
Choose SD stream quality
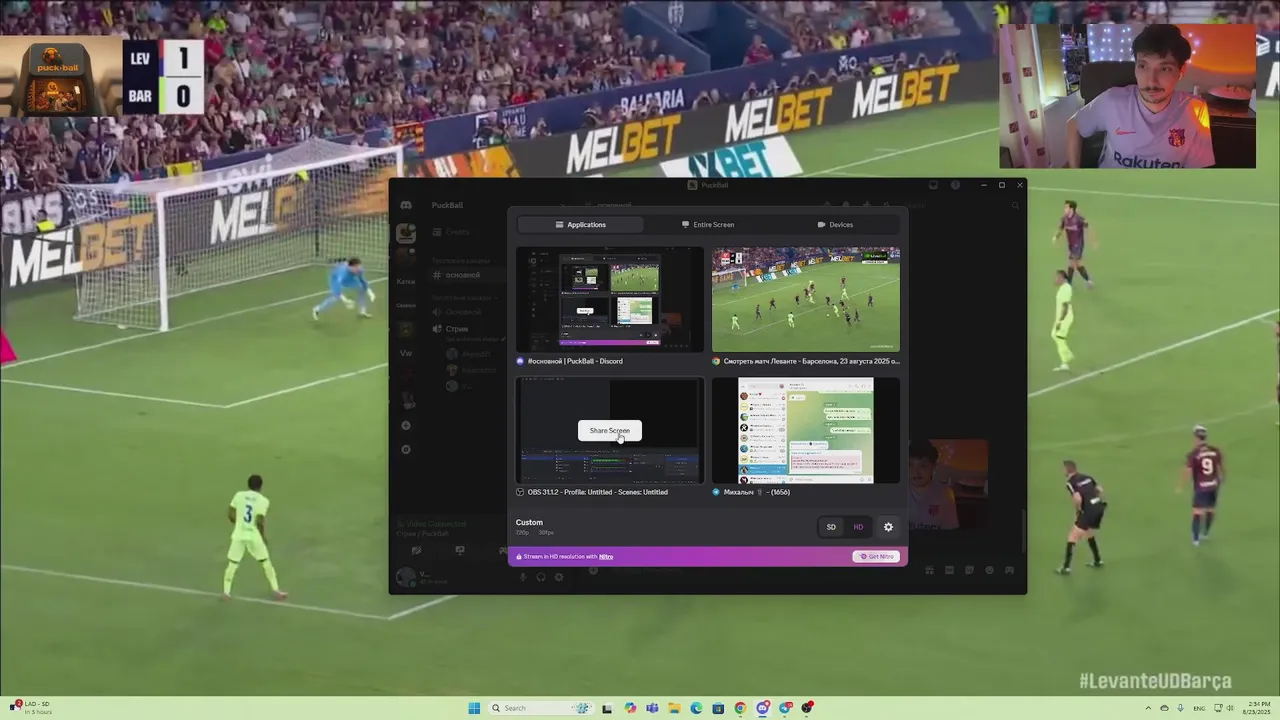[x=831, y=527]
